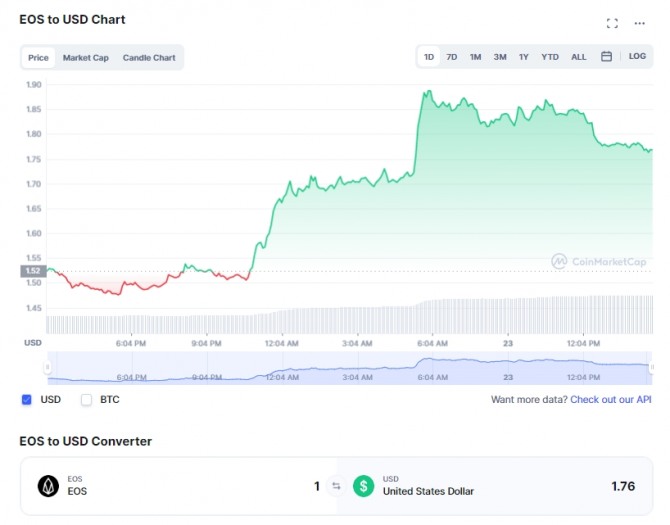Click the swap currencies arrows icon
670x525 pixels.
(x=336, y=487)
